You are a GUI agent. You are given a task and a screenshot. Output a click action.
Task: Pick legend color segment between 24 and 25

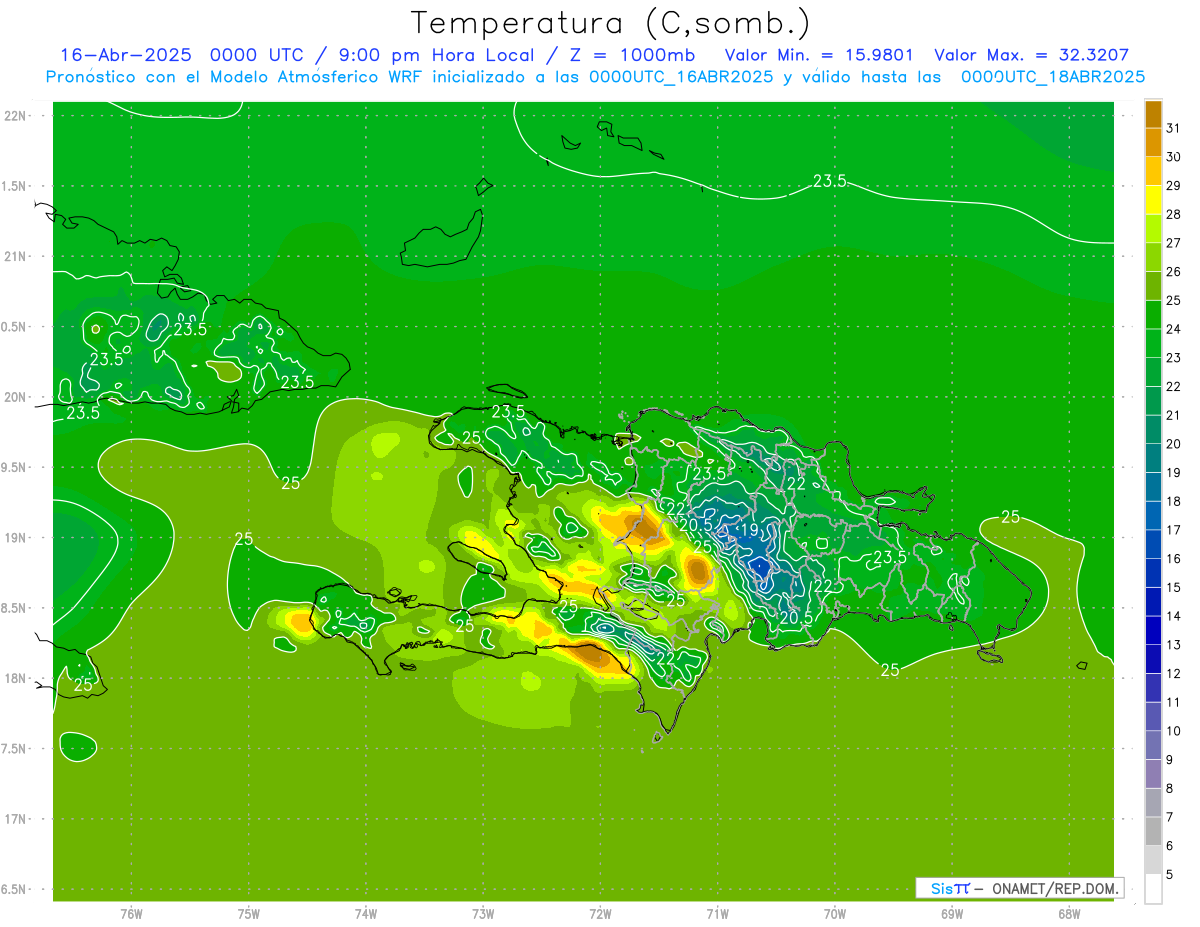pos(1153,315)
